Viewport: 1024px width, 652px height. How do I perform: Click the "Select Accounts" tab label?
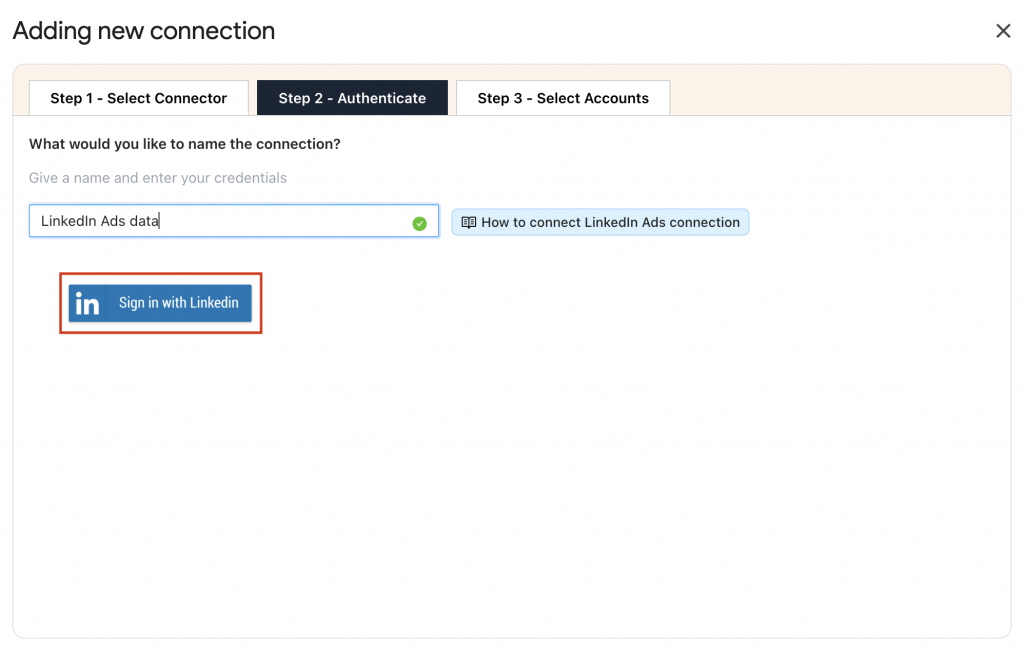point(592,98)
